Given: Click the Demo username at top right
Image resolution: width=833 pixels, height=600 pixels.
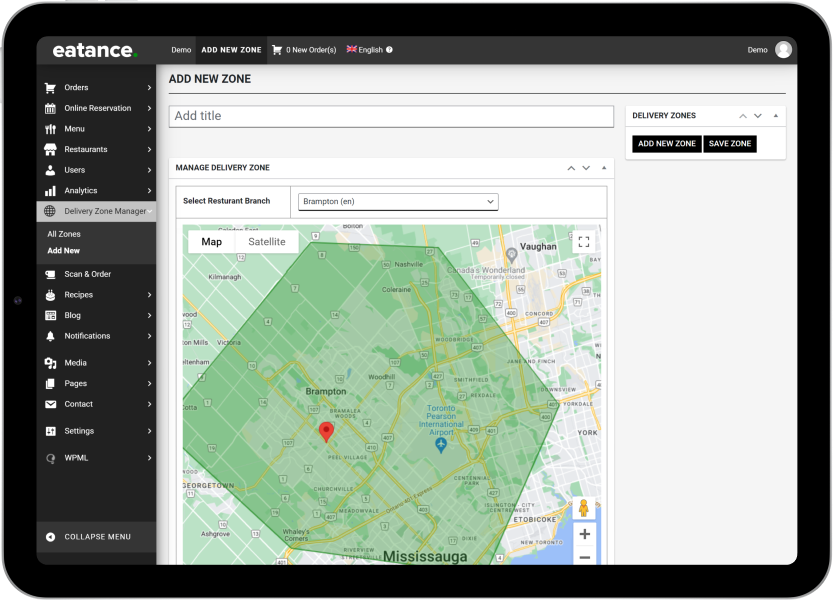Looking at the screenshot, I should (x=757, y=50).
